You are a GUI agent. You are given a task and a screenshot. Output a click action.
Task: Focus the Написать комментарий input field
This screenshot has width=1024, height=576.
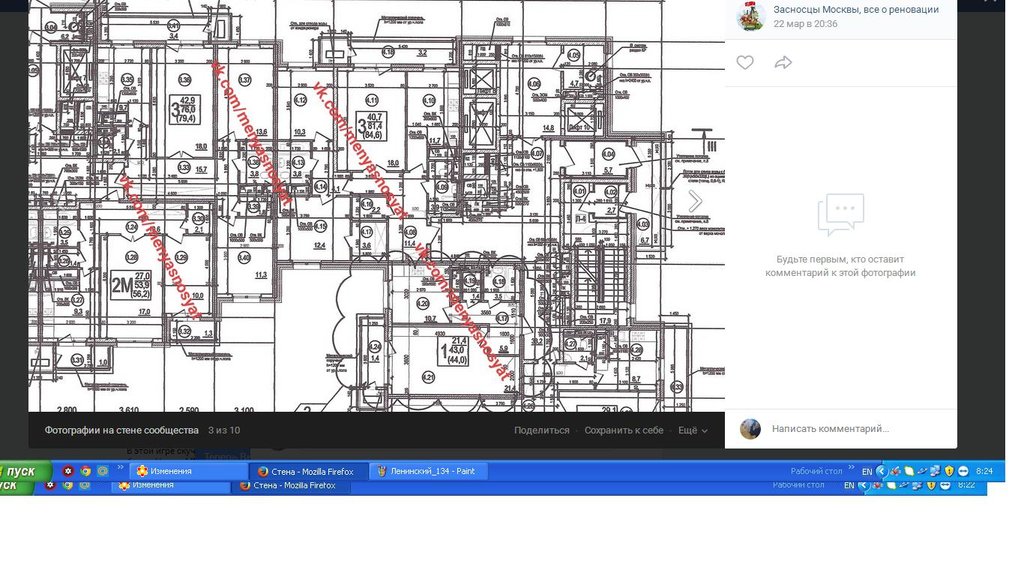(855, 429)
